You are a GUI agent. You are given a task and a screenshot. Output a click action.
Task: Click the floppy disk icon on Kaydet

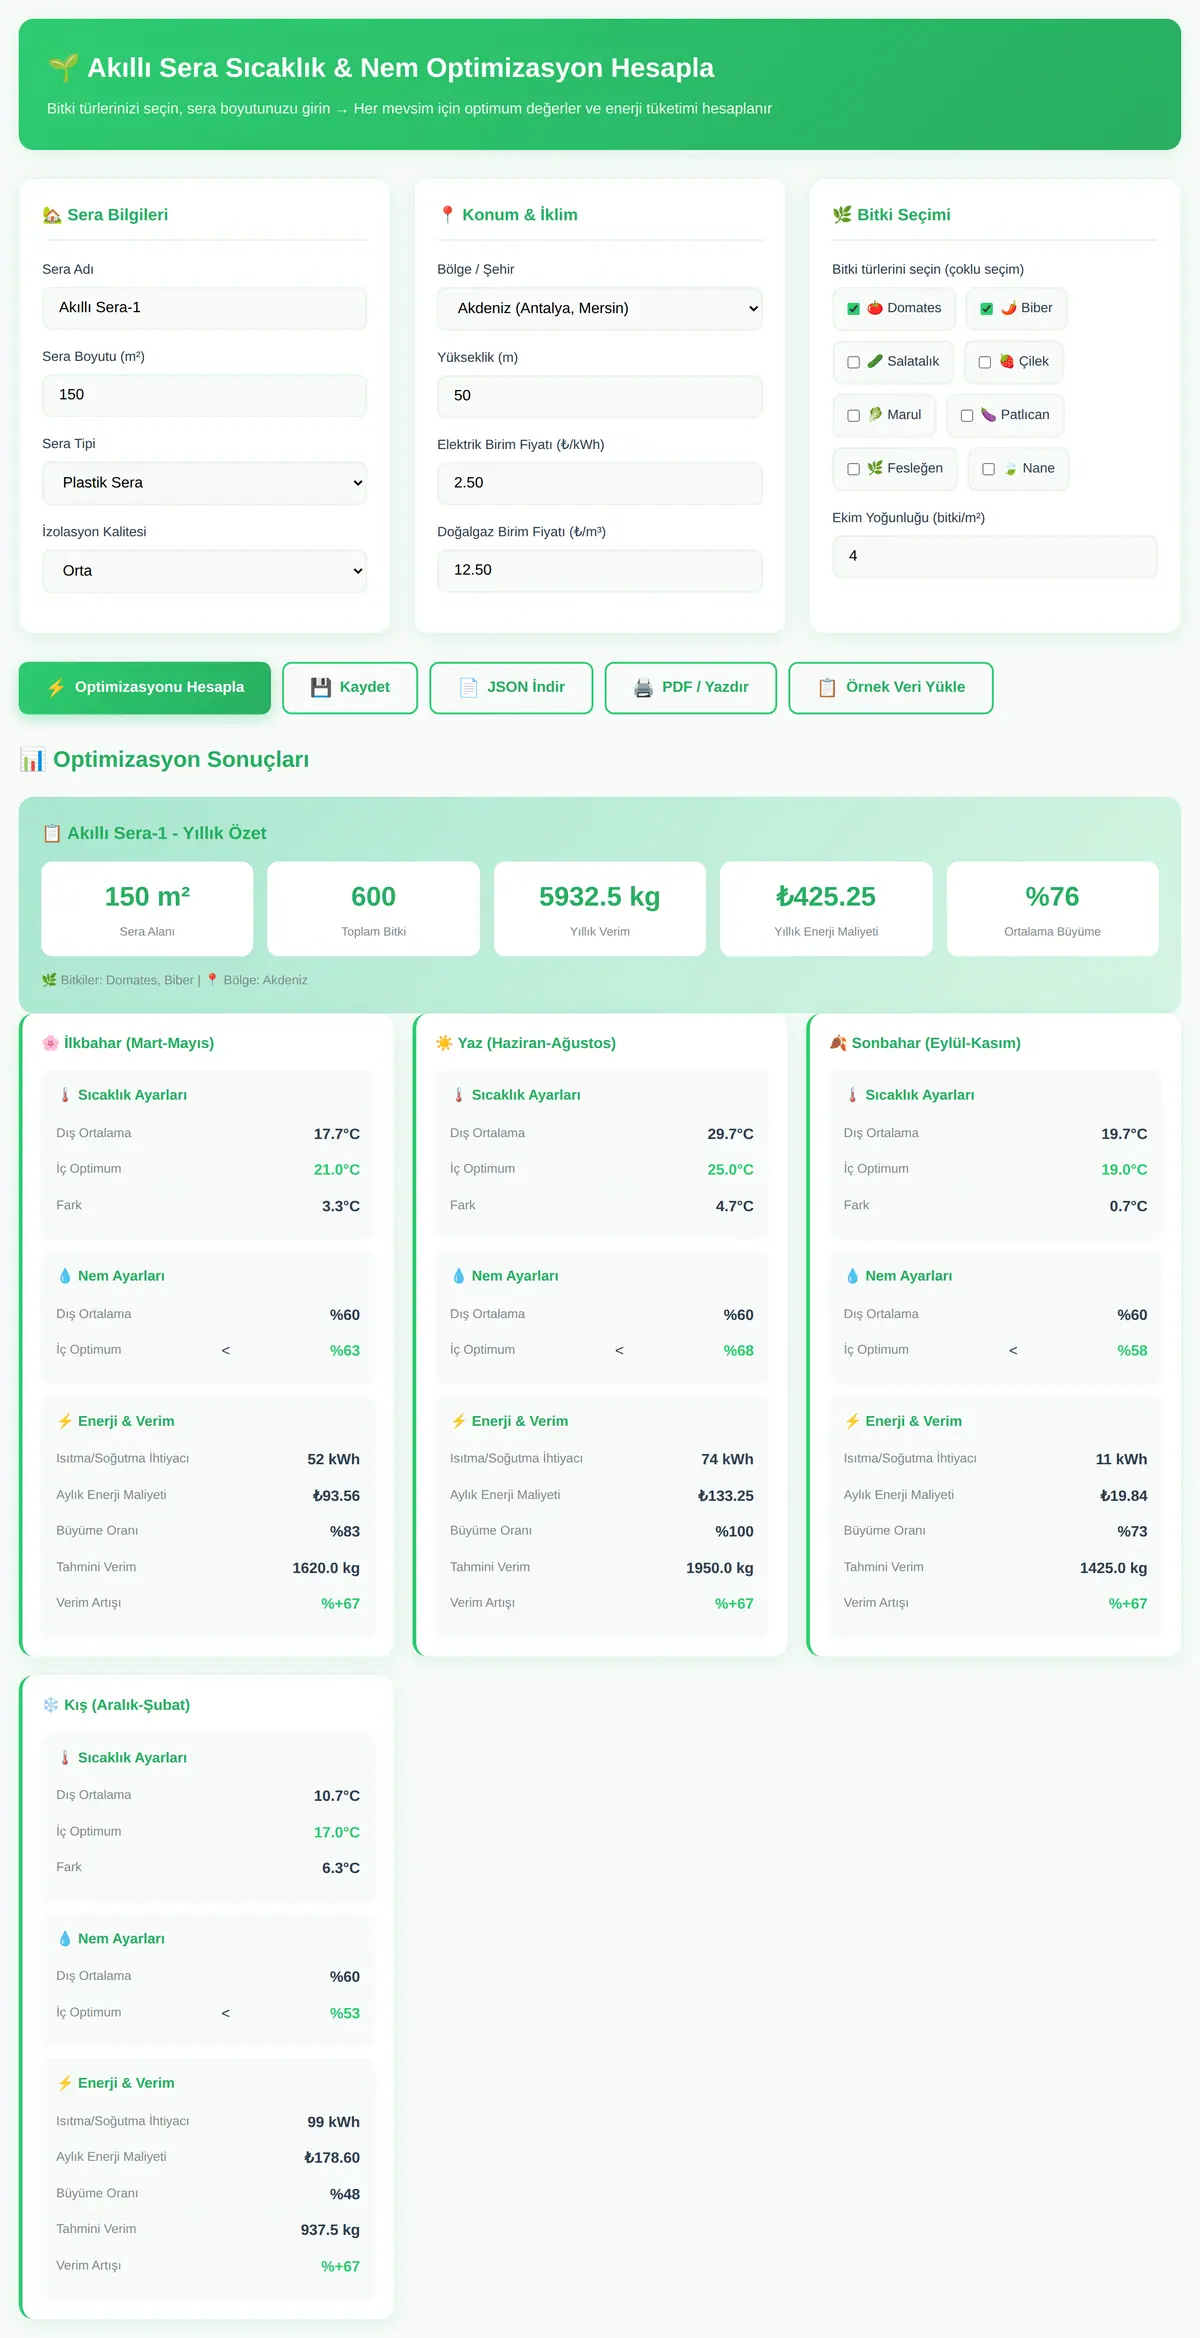[320, 687]
